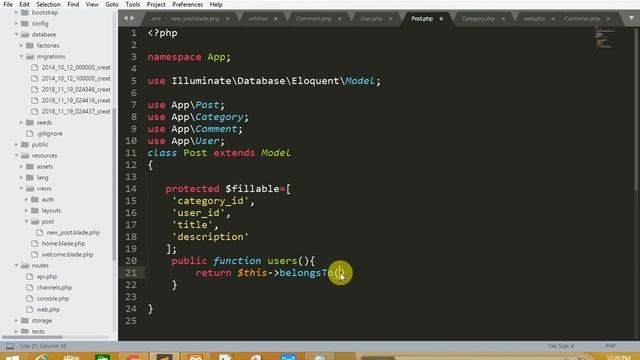Image resolution: width=640 pixels, height=360 pixels.
Task: Open 2018_11_19_024437_creat migration file
Action: click(x=76, y=111)
